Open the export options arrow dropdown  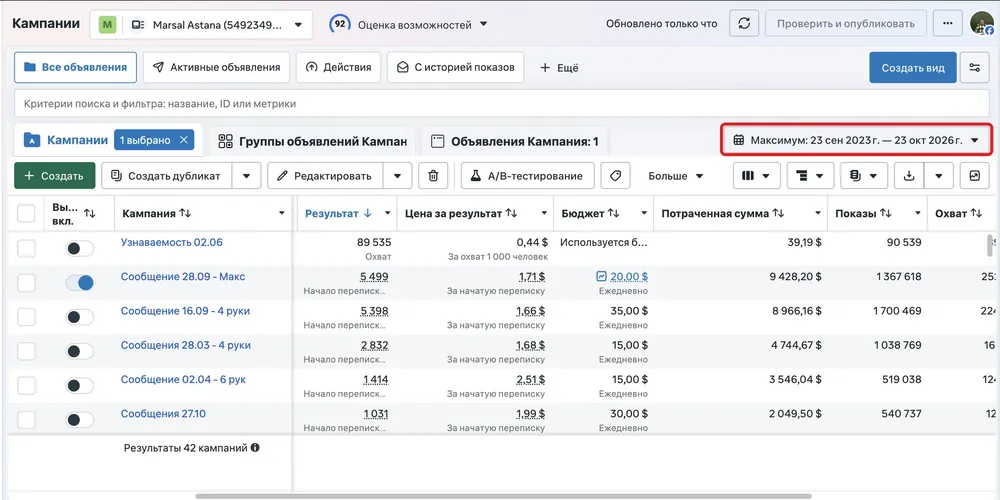point(939,176)
